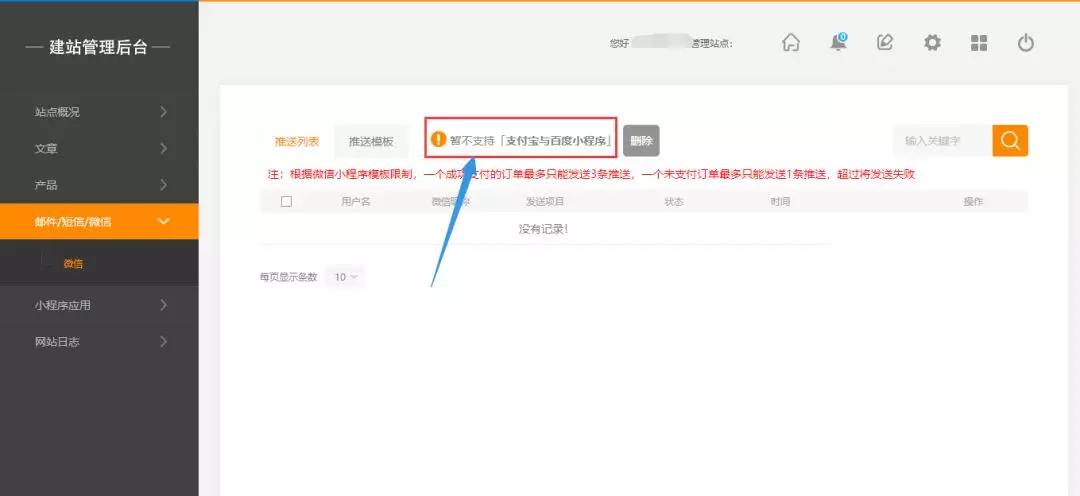
Task: Collapse the 邮件/短信/微信 section
Action: pos(99,221)
